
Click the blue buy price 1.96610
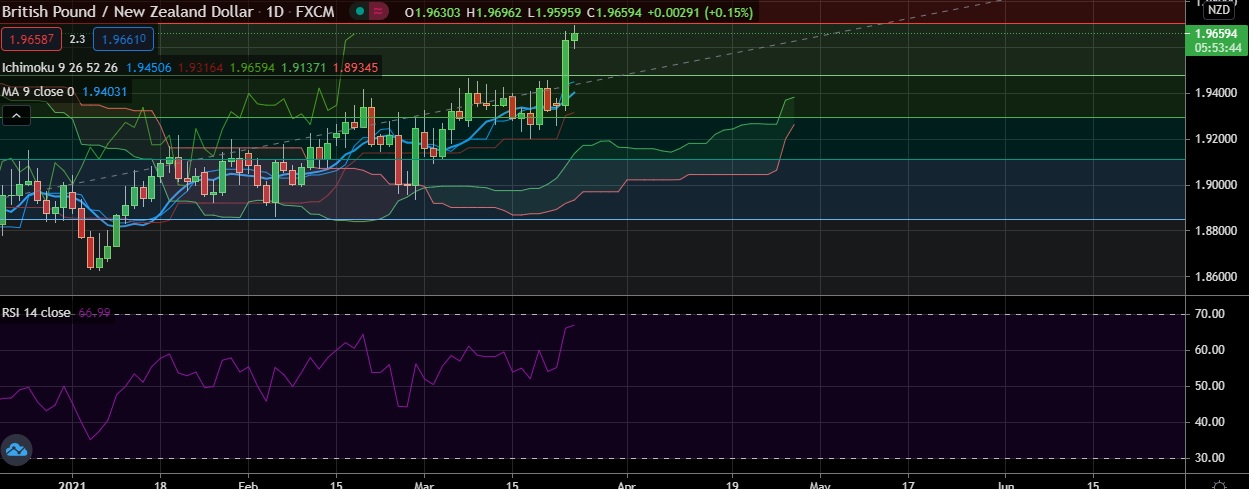(x=124, y=39)
